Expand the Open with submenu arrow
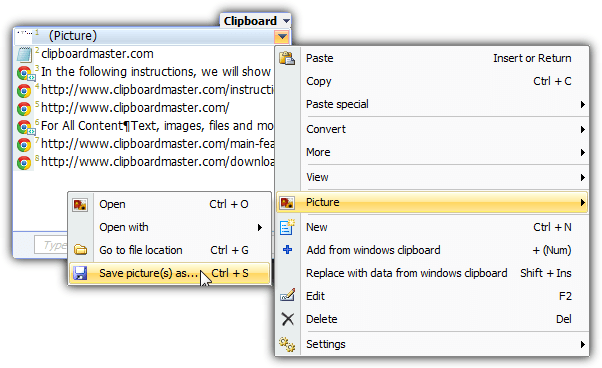This screenshot has width=602, height=368. (260, 228)
